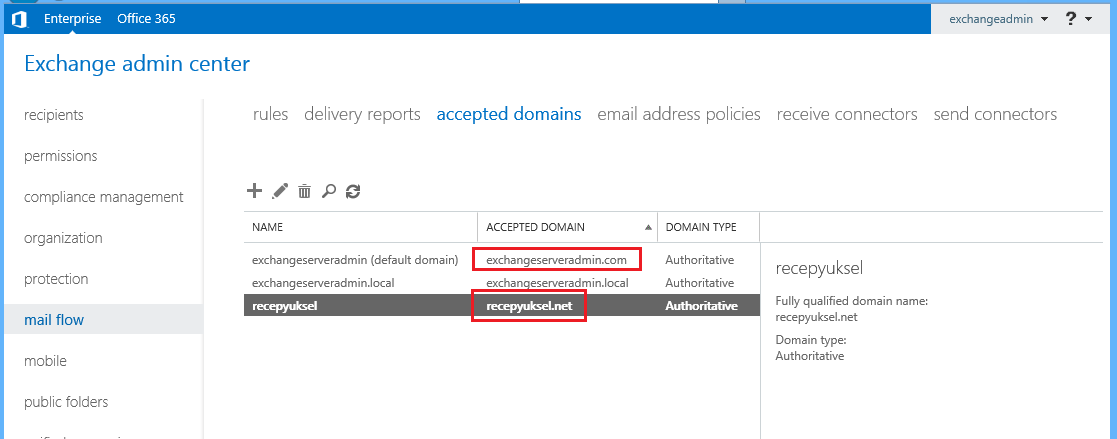The image size is (1117, 439).
Task: Open email address policies tab
Action: click(679, 115)
